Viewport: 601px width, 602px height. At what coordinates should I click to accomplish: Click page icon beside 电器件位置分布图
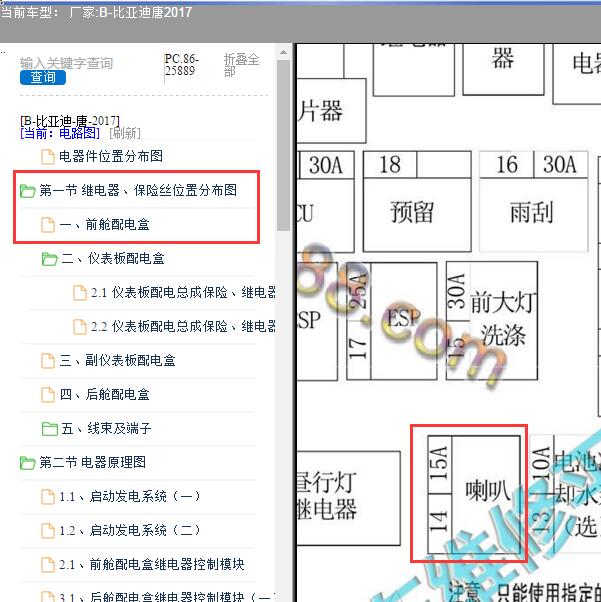pyautogui.click(x=48, y=157)
